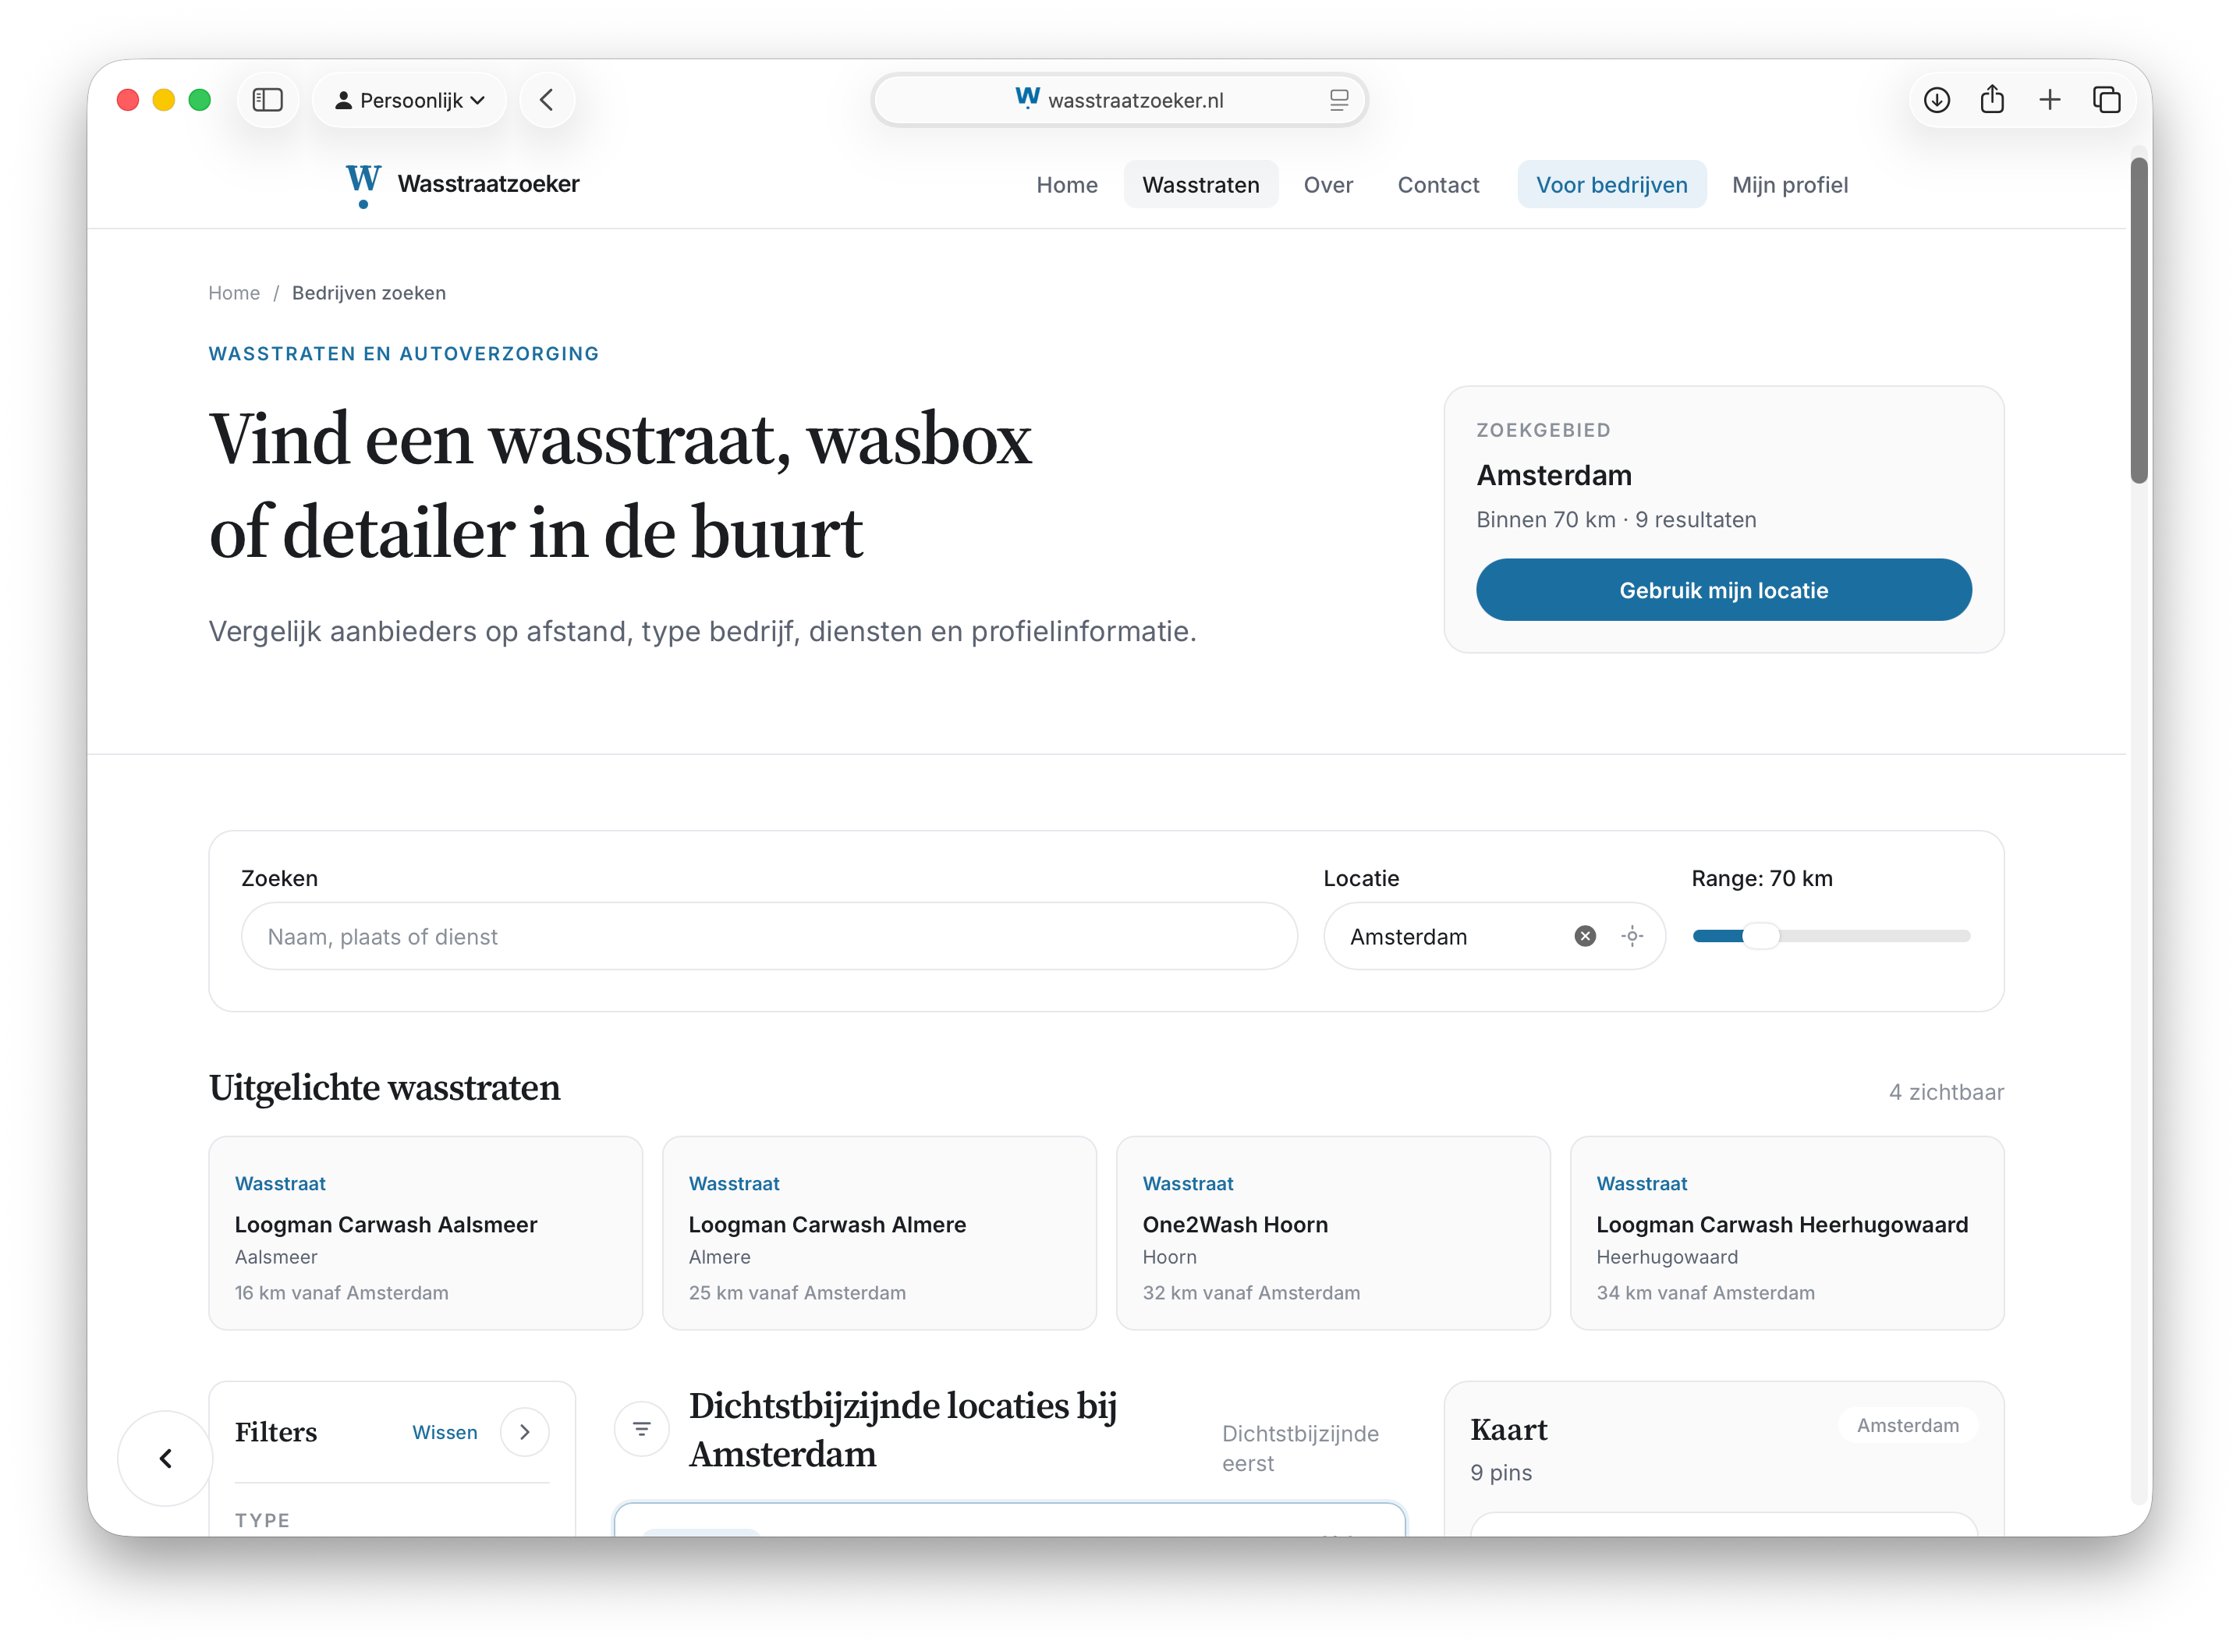Select the Wasstraten nav item
This screenshot has width=2240, height=1652.
click(x=1200, y=185)
